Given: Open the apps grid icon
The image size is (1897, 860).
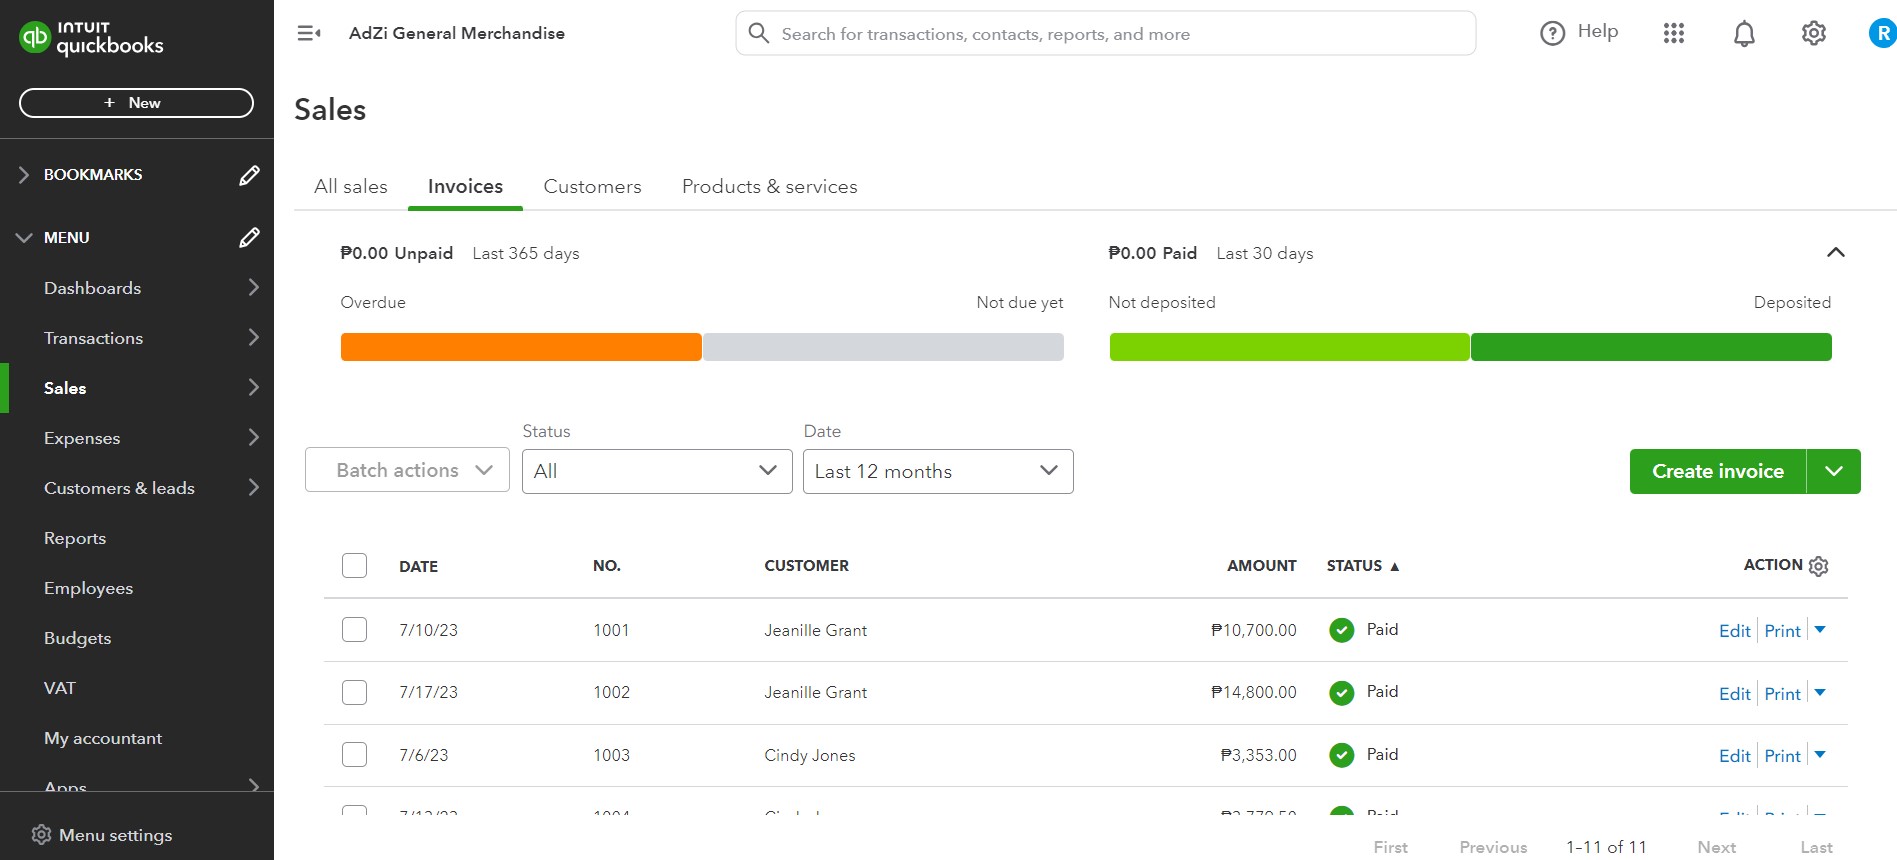Looking at the screenshot, I should (1674, 33).
